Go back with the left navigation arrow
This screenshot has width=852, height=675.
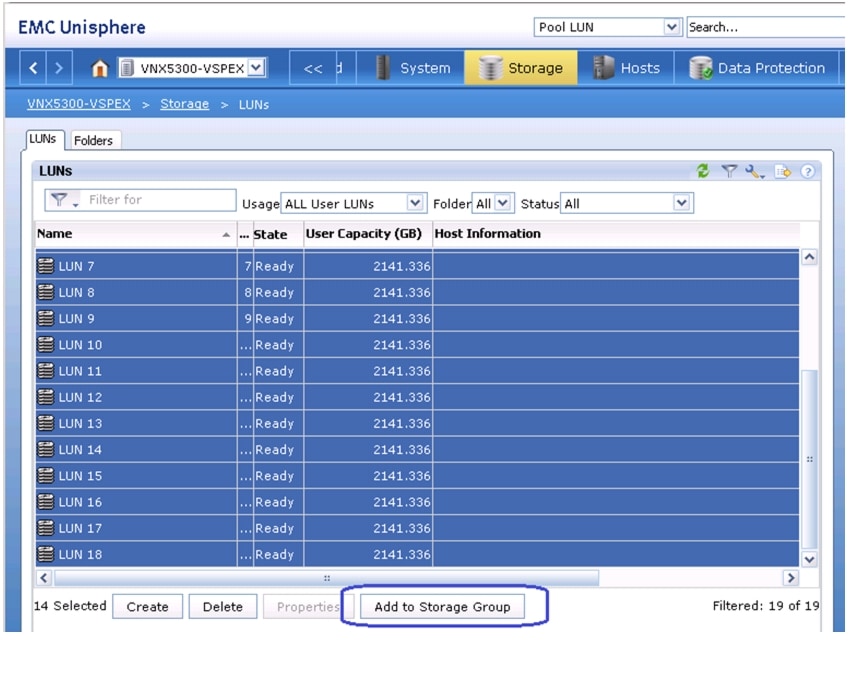[33, 68]
